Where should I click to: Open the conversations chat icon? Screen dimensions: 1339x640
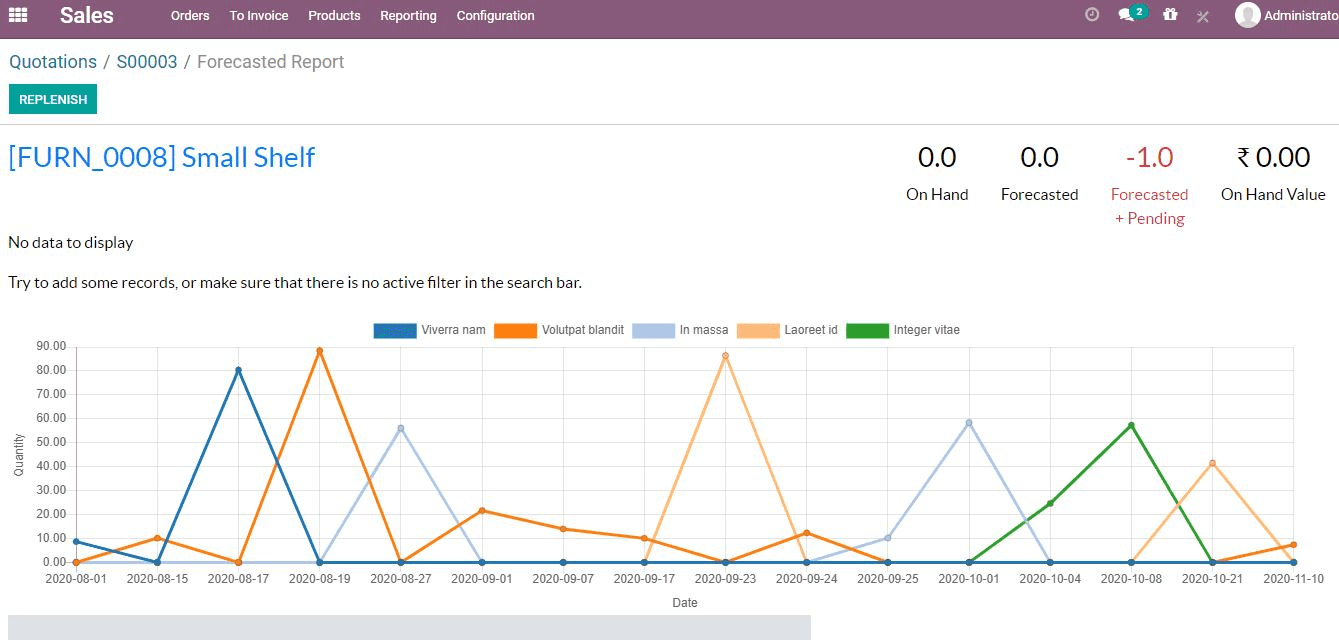[1127, 15]
